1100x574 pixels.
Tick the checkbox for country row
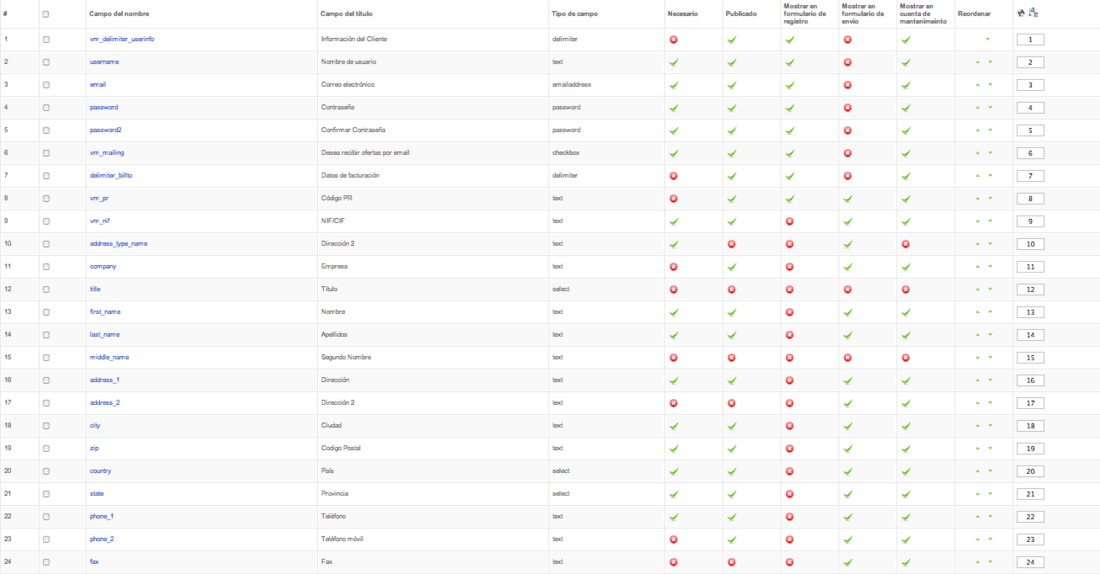pyautogui.click(x=46, y=471)
